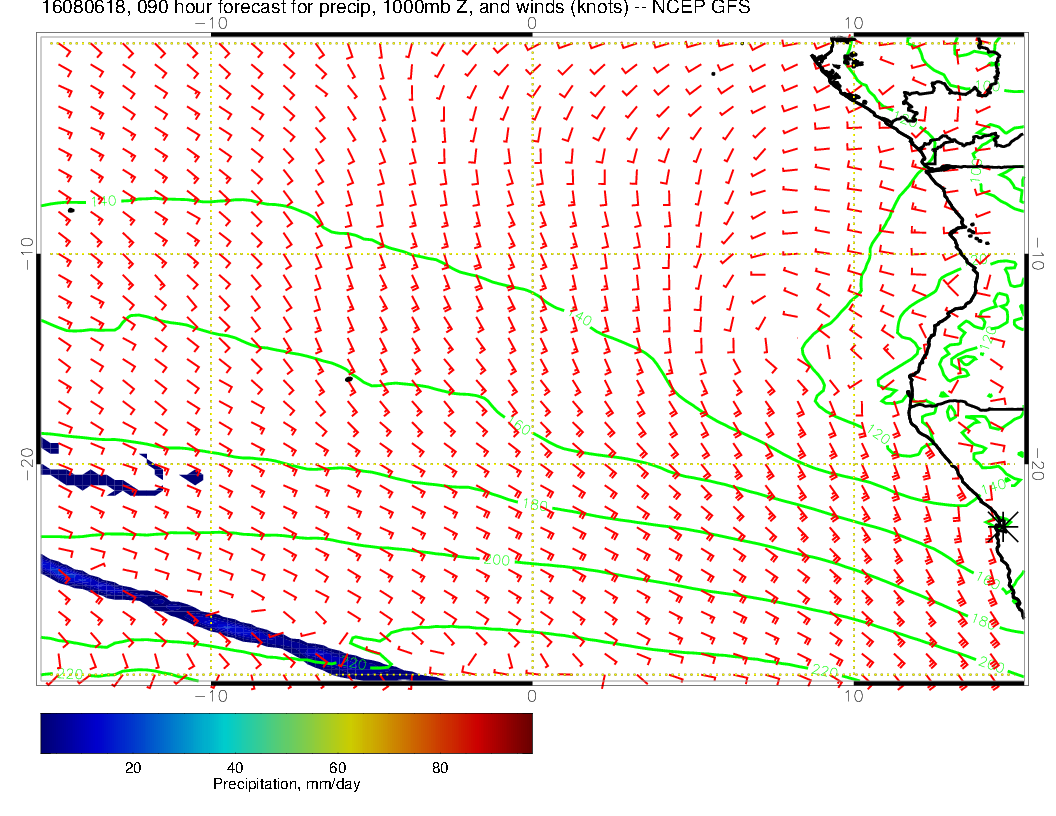Click the small black island in the map center-left
Viewport: 1056px width, 816px height.
coord(349,379)
